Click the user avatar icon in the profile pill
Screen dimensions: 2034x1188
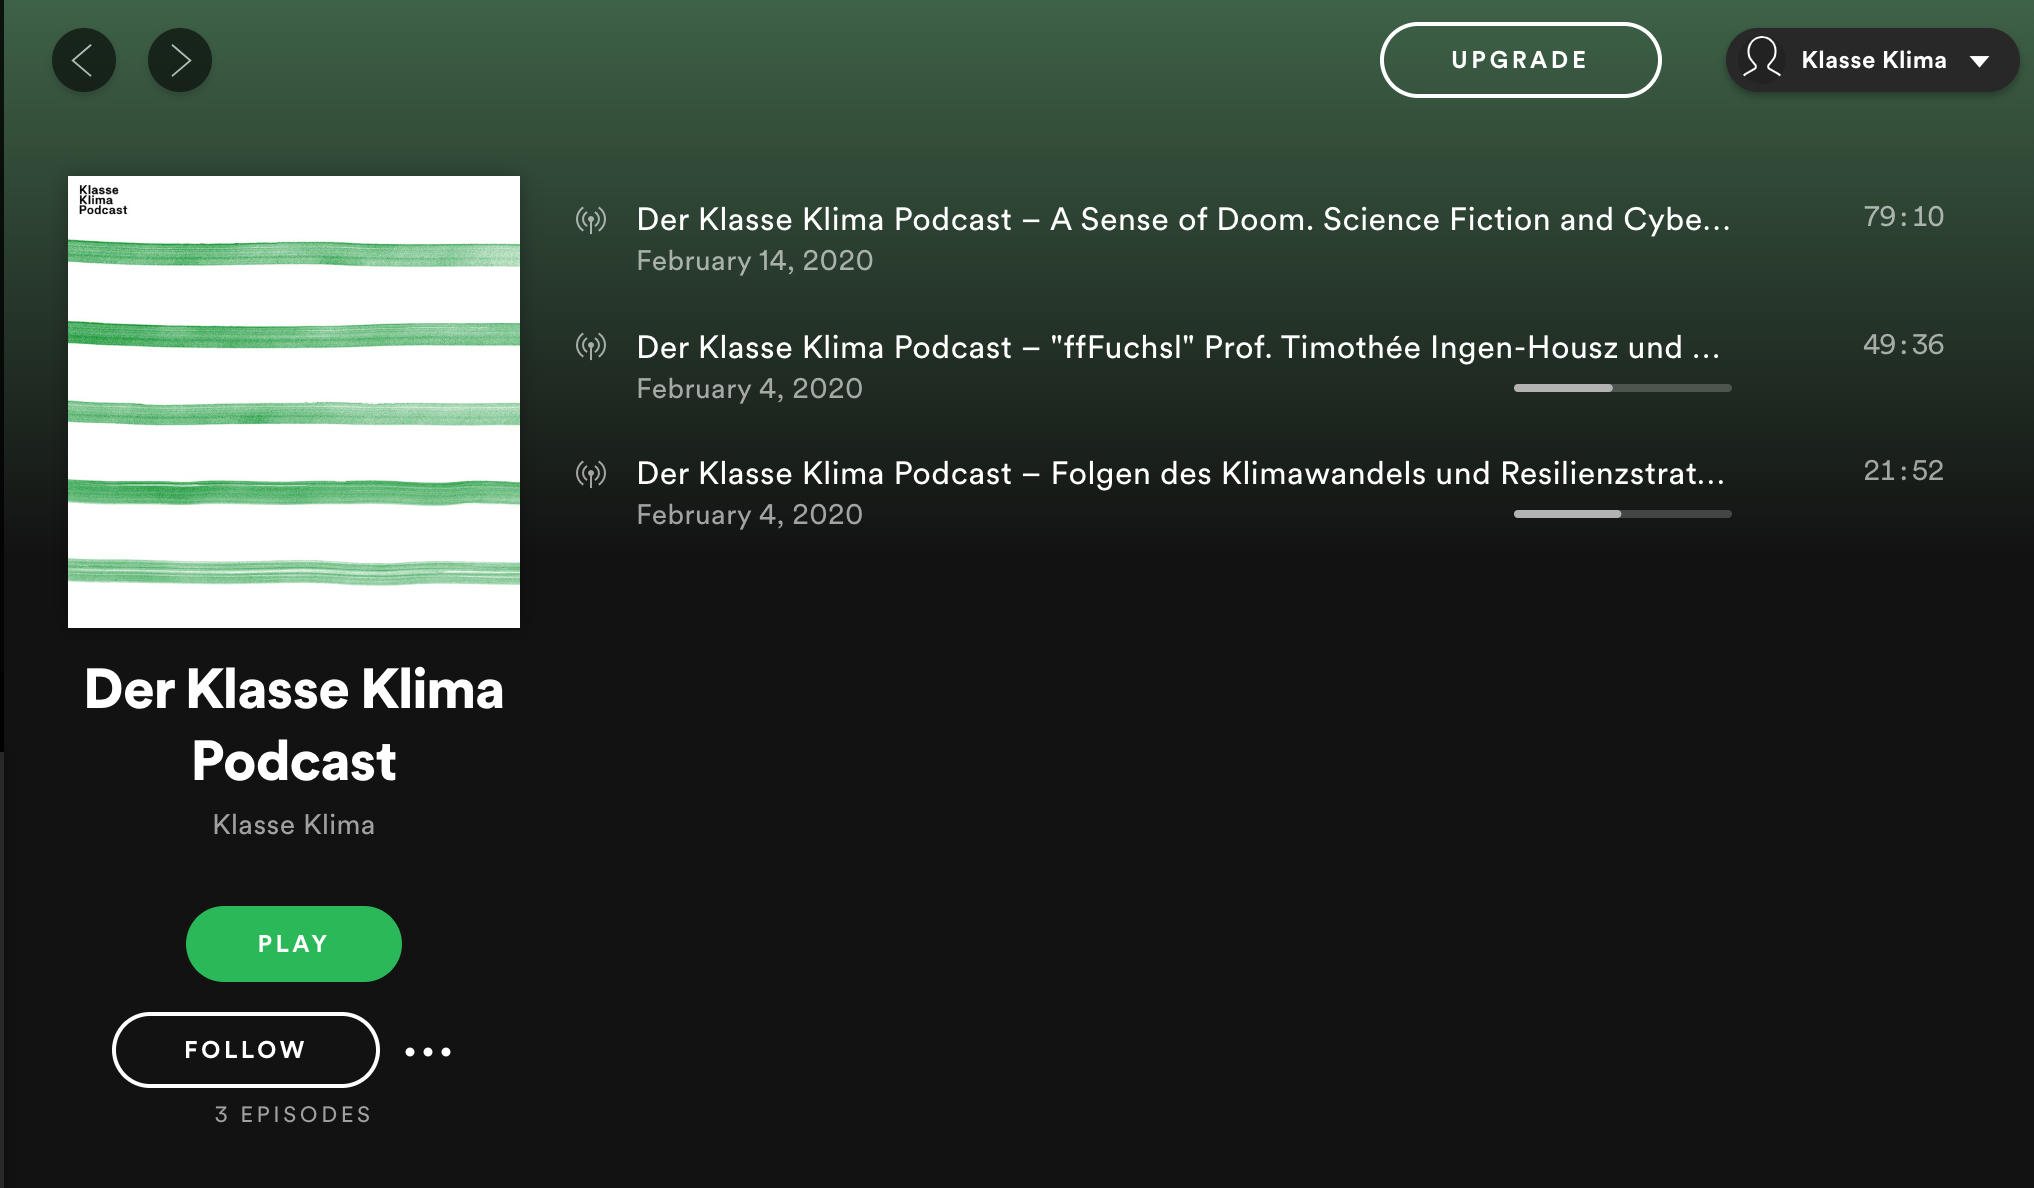[1761, 60]
